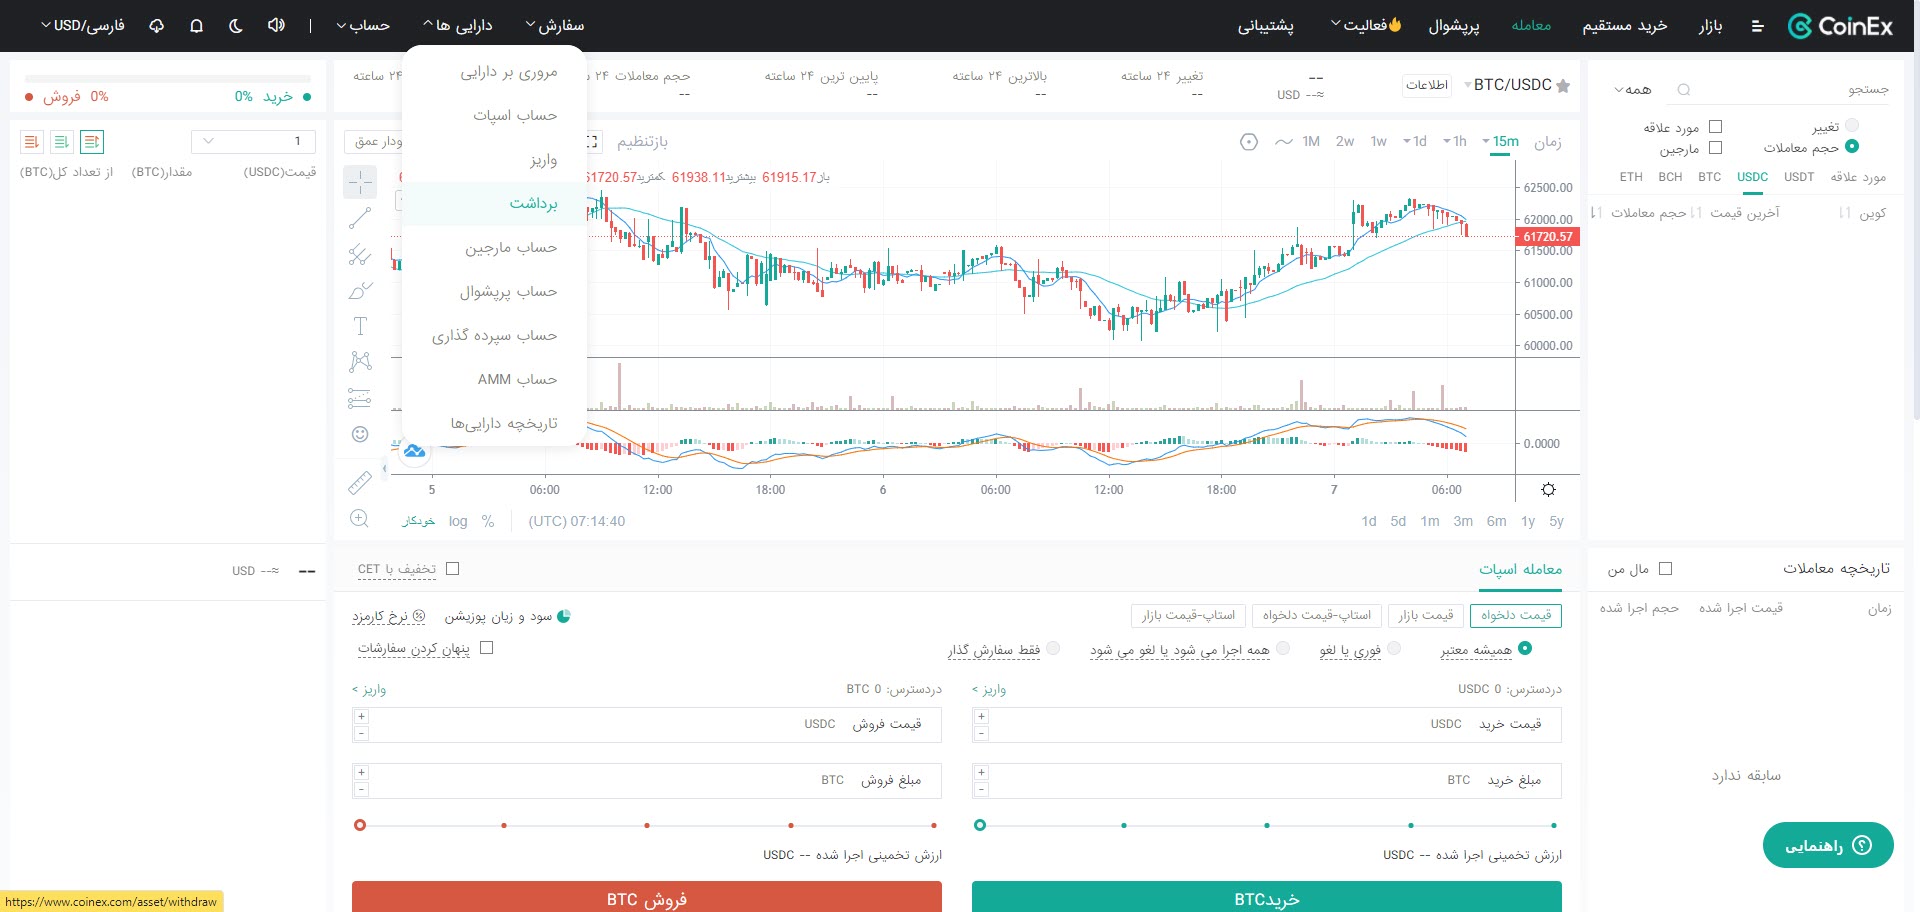Screen dimensions: 1920x912
Task: Collapse the دارایی ها assets menu
Action: (458, 25)
